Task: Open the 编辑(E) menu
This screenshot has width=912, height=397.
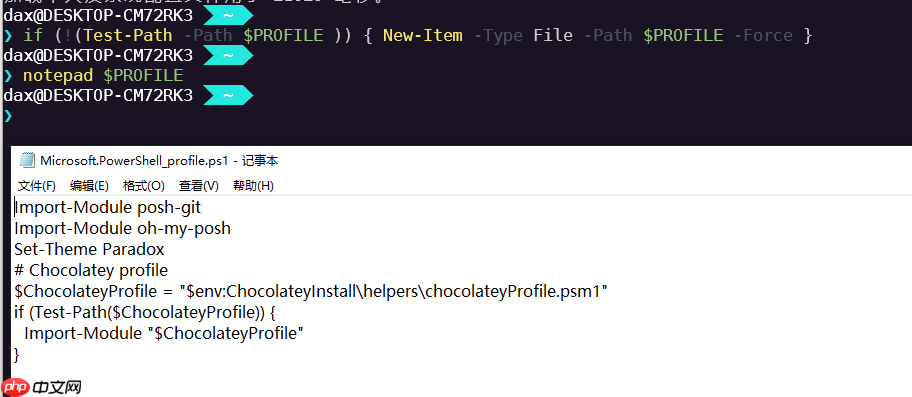Action: (x=89, y=186)
